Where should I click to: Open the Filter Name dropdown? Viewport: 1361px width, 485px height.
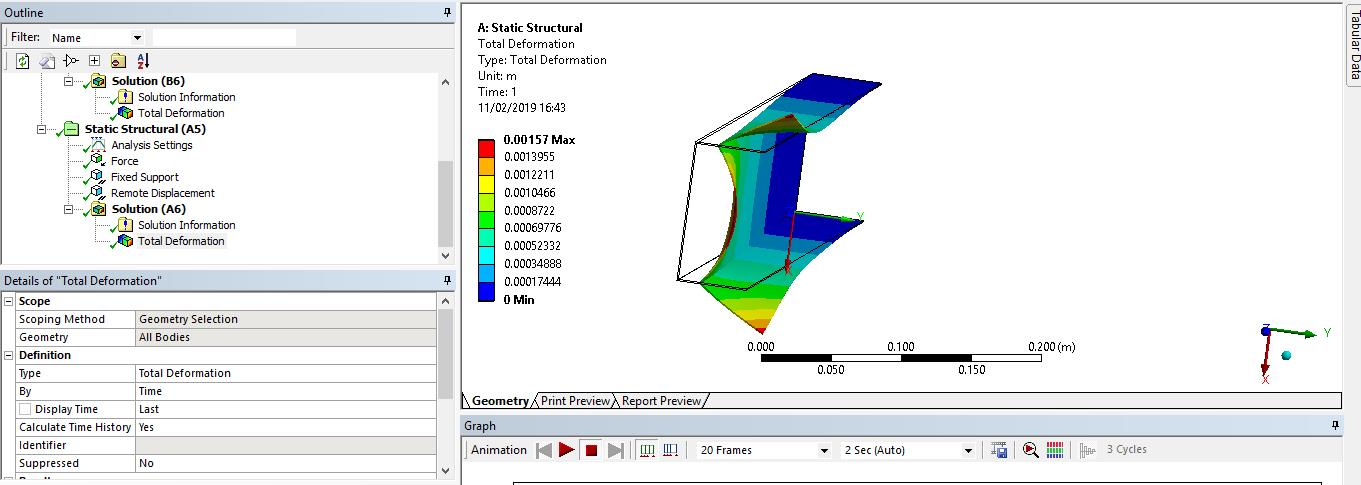[96, 38]
